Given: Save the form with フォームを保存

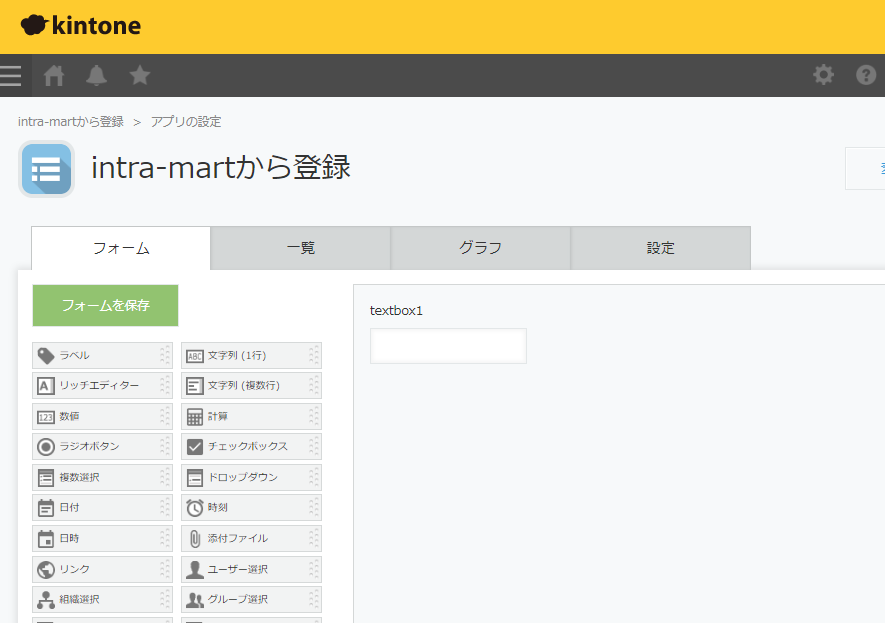Looking at the screenshot, I should 106,305.
